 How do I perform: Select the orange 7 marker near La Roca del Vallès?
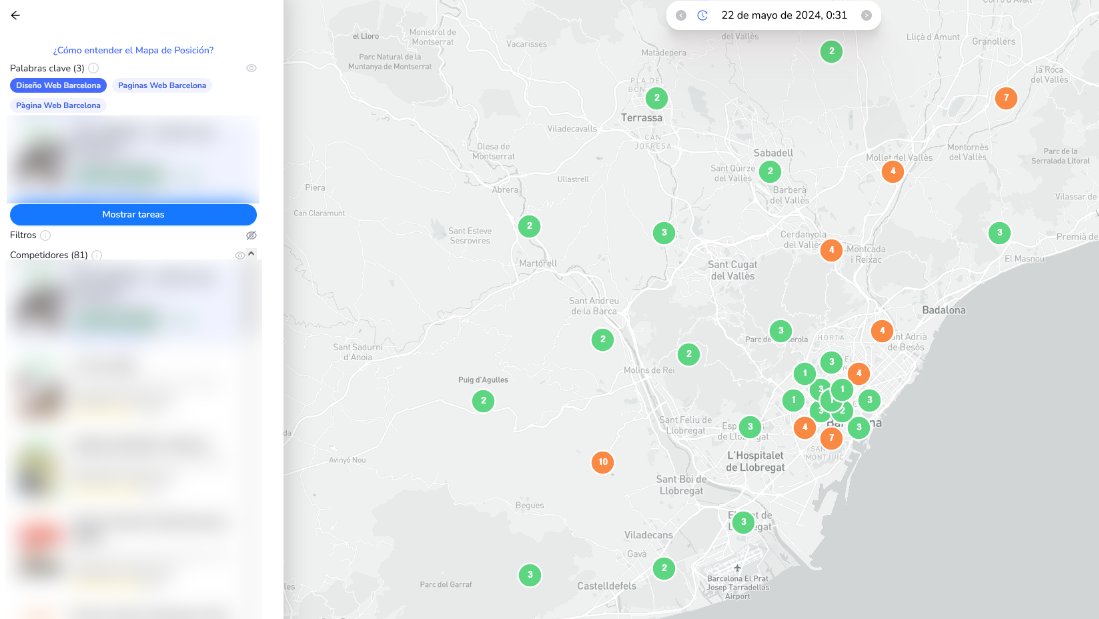click(1005, 98)
